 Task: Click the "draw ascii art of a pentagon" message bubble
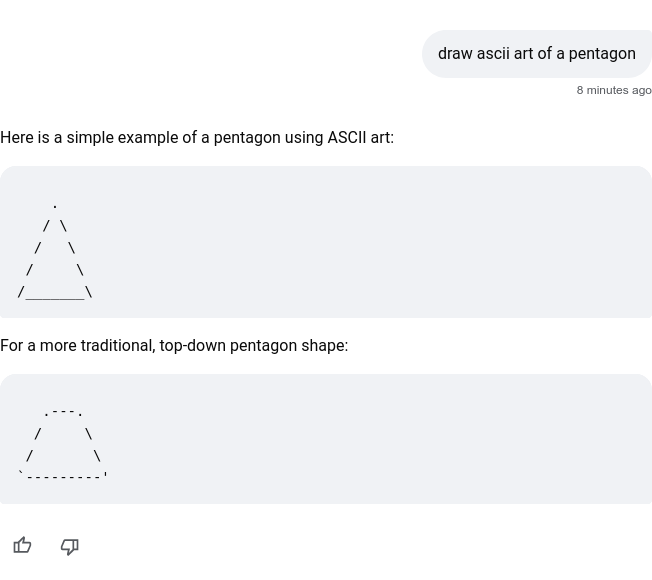pyautogui.click(x=536, y=54)
